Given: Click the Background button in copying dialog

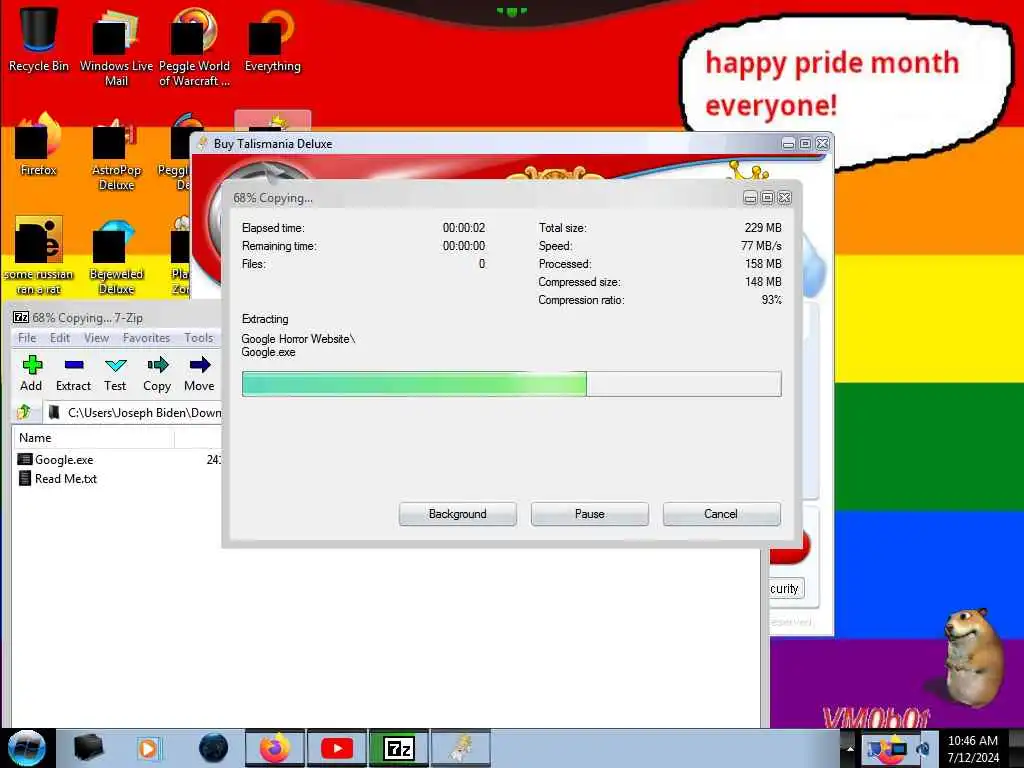Looking at the screenshot, I should (x=458, y=514).
